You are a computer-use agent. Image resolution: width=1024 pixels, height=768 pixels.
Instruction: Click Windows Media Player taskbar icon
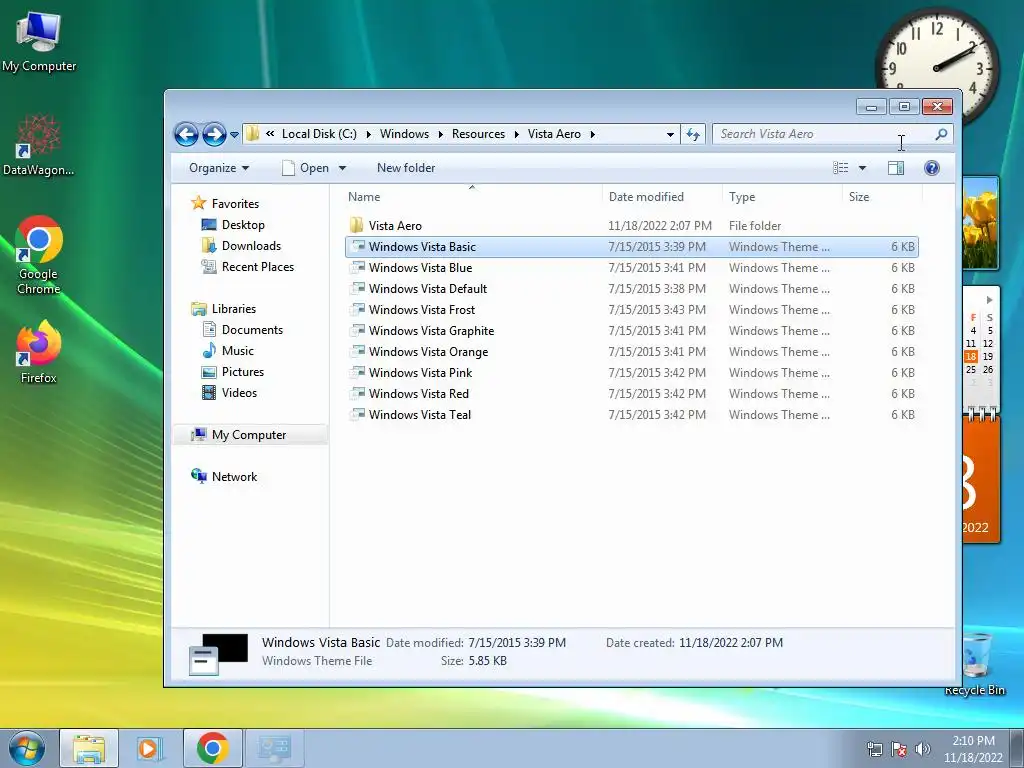150,748
